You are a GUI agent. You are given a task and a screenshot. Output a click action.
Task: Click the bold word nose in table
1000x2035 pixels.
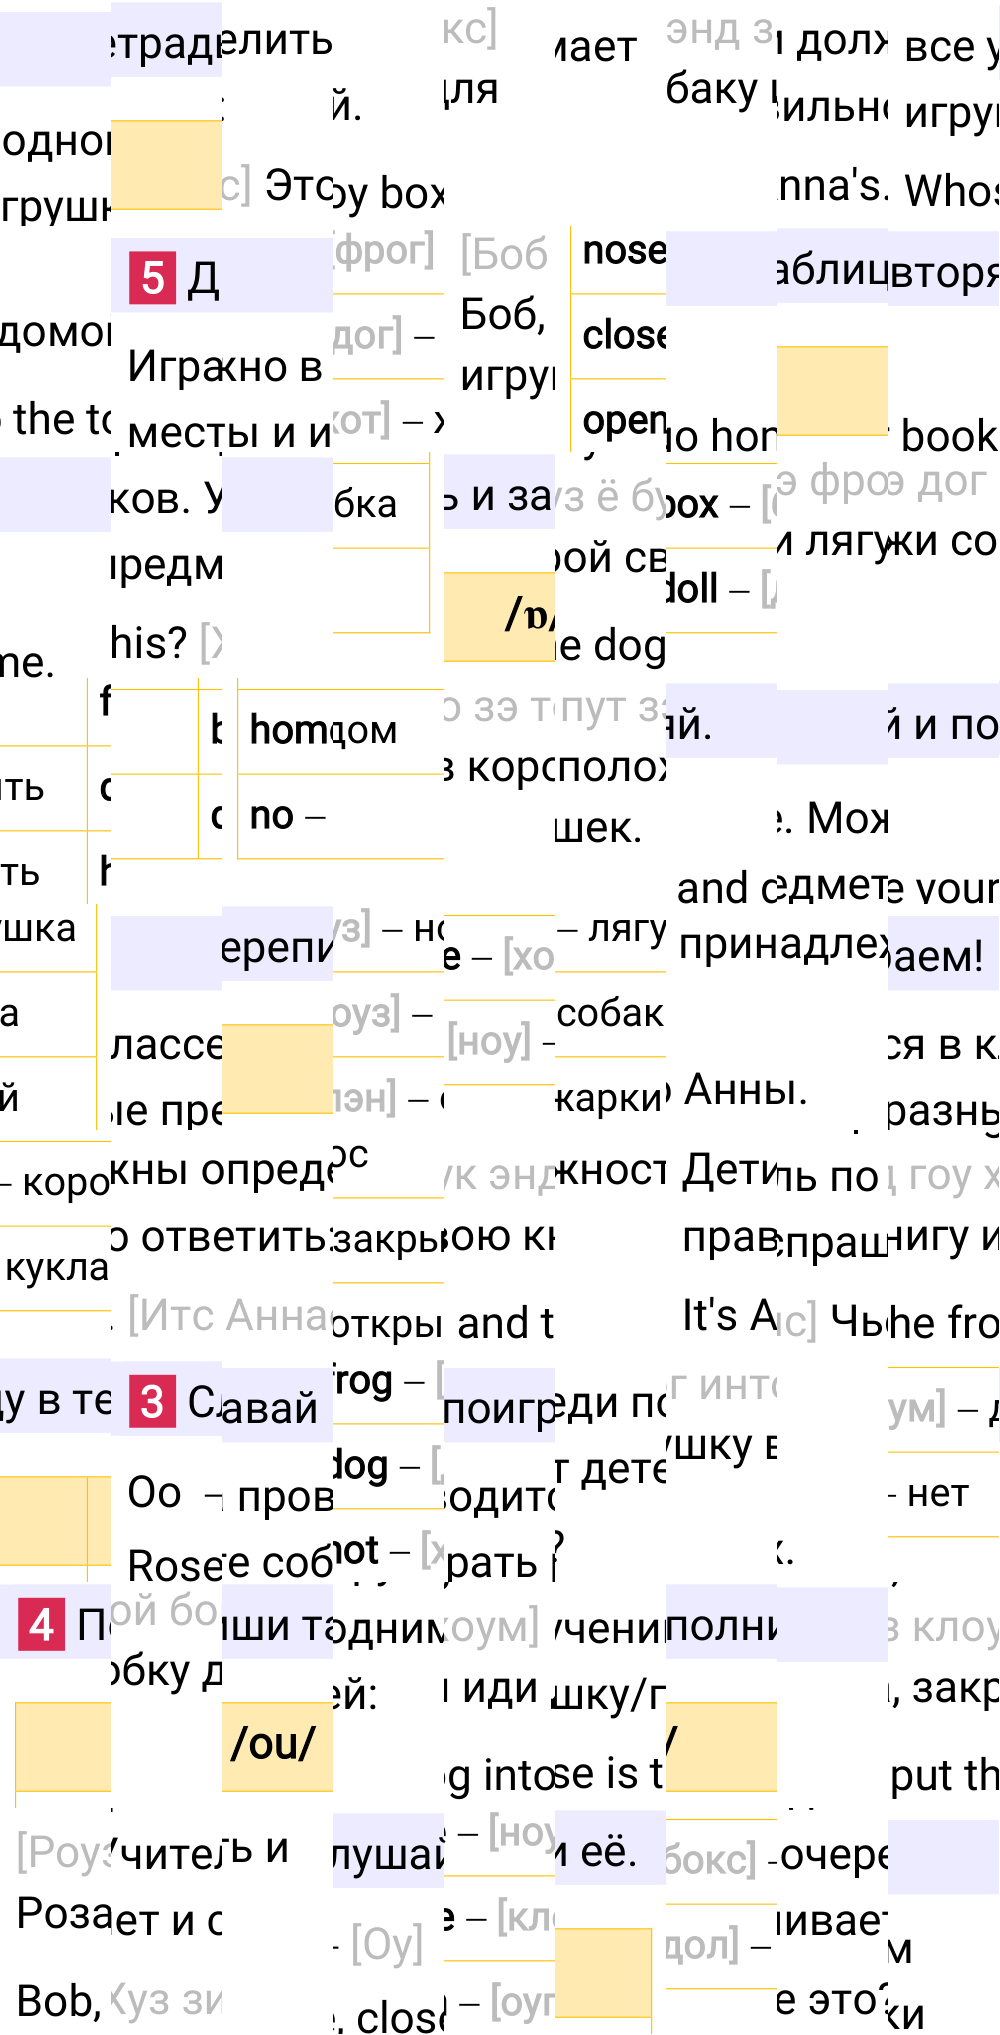(x=623, y=251)
